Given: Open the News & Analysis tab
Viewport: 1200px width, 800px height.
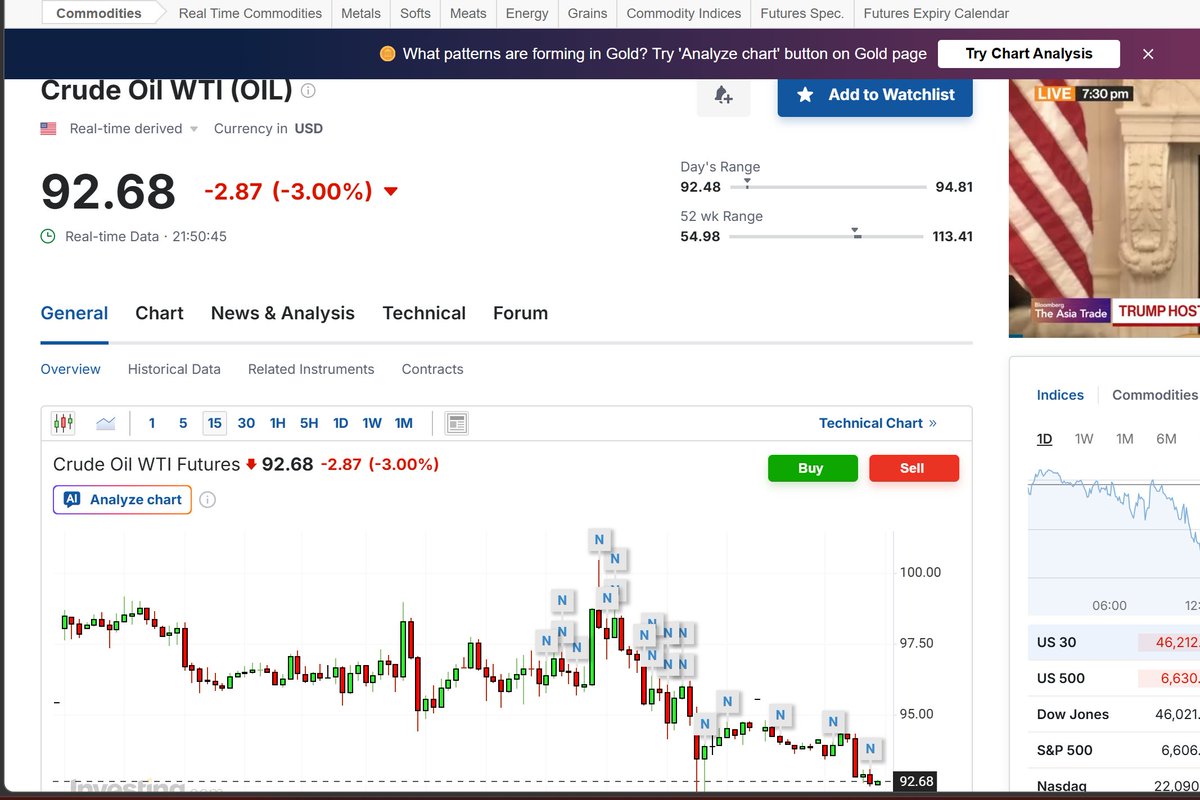Looking at the screenshot, I should click(x=283, y=313).
